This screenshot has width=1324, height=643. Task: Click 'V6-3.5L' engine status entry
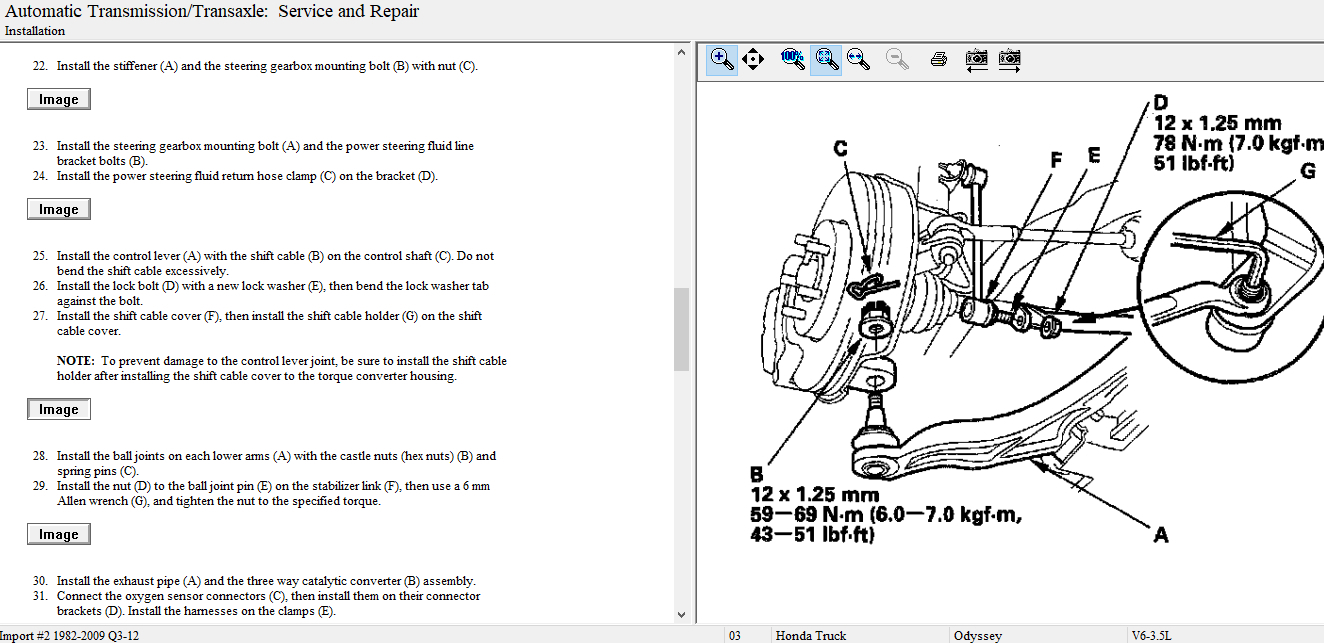(x=1151, y=635)
